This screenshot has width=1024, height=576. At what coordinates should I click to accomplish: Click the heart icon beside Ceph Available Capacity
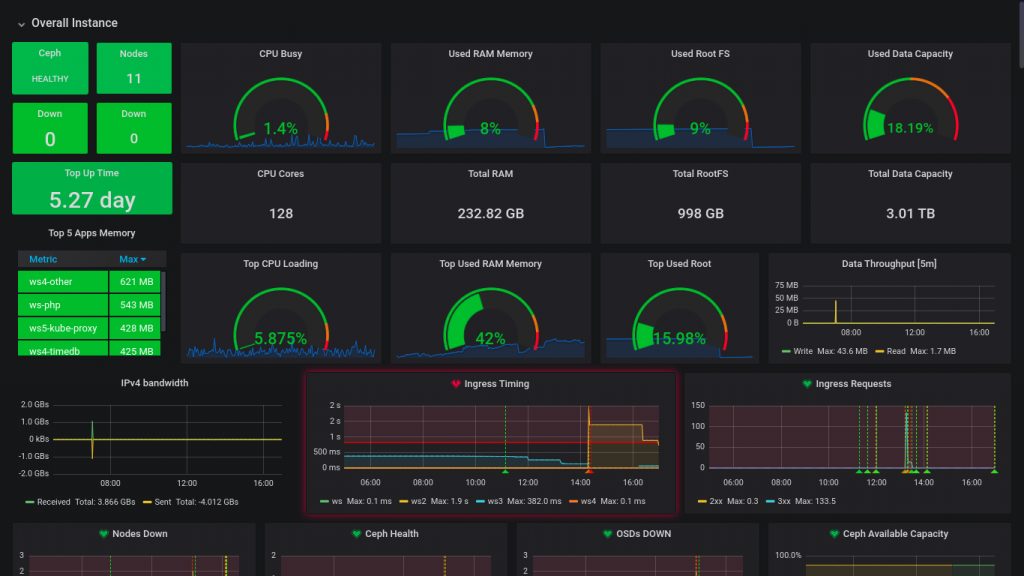click(834, 534)
